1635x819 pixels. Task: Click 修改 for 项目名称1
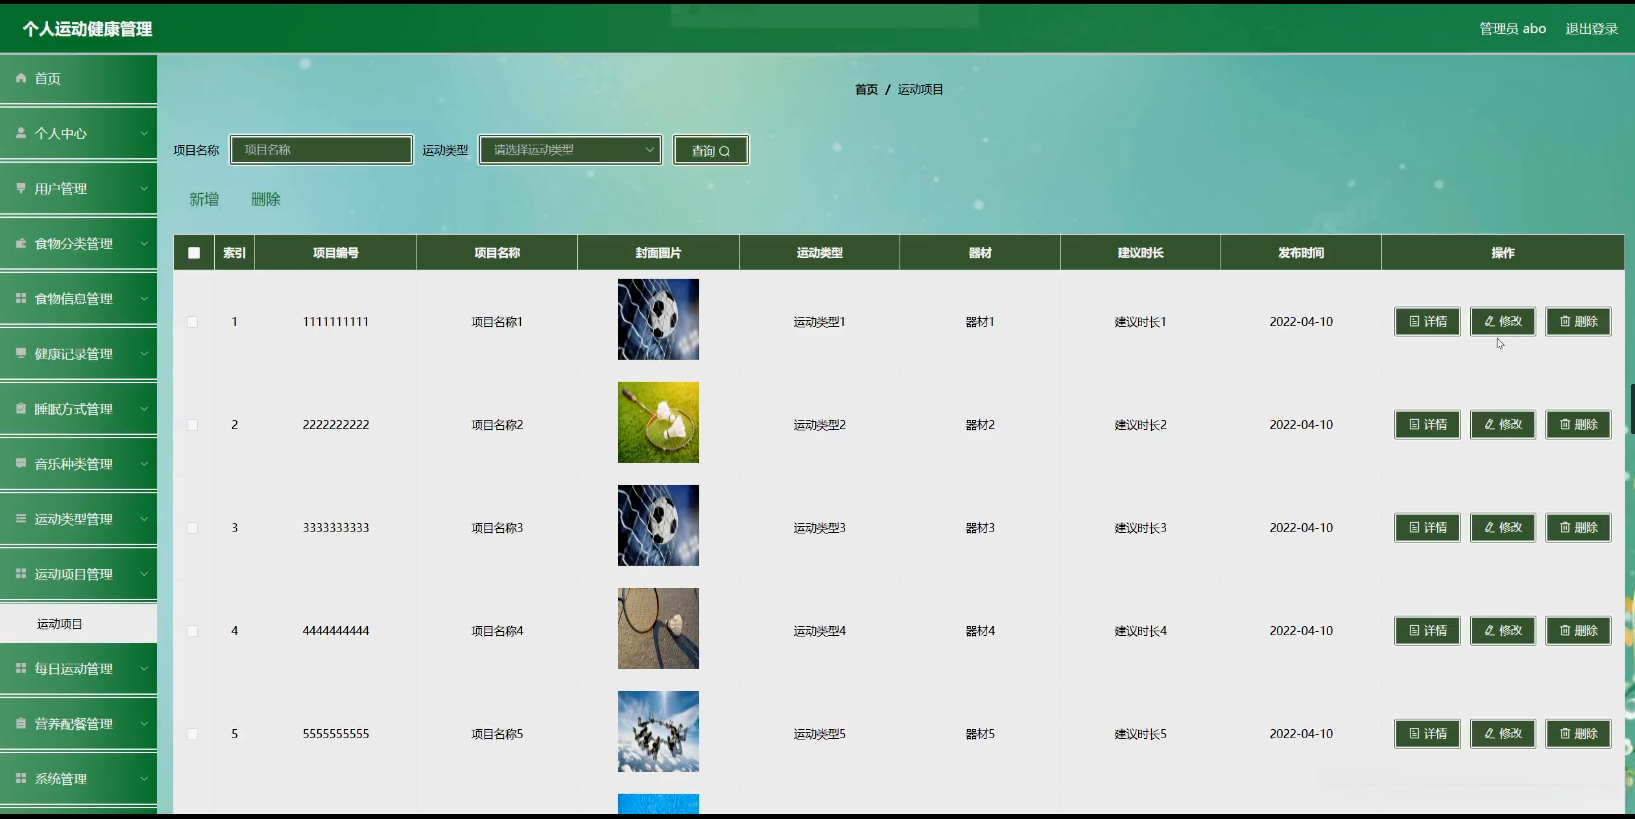click(1503, 322)
